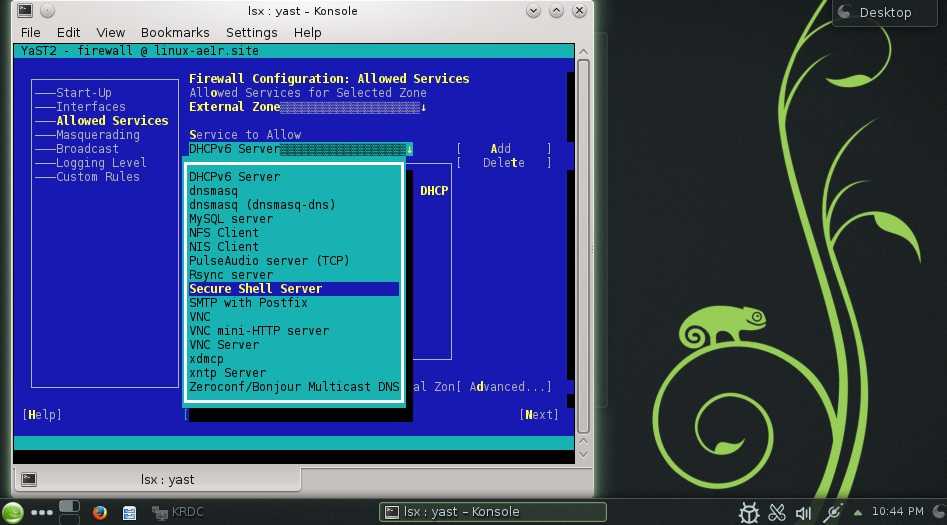Open the Edit menu
The height and width of the screenshot is (525, 947).
pos(68,33)
